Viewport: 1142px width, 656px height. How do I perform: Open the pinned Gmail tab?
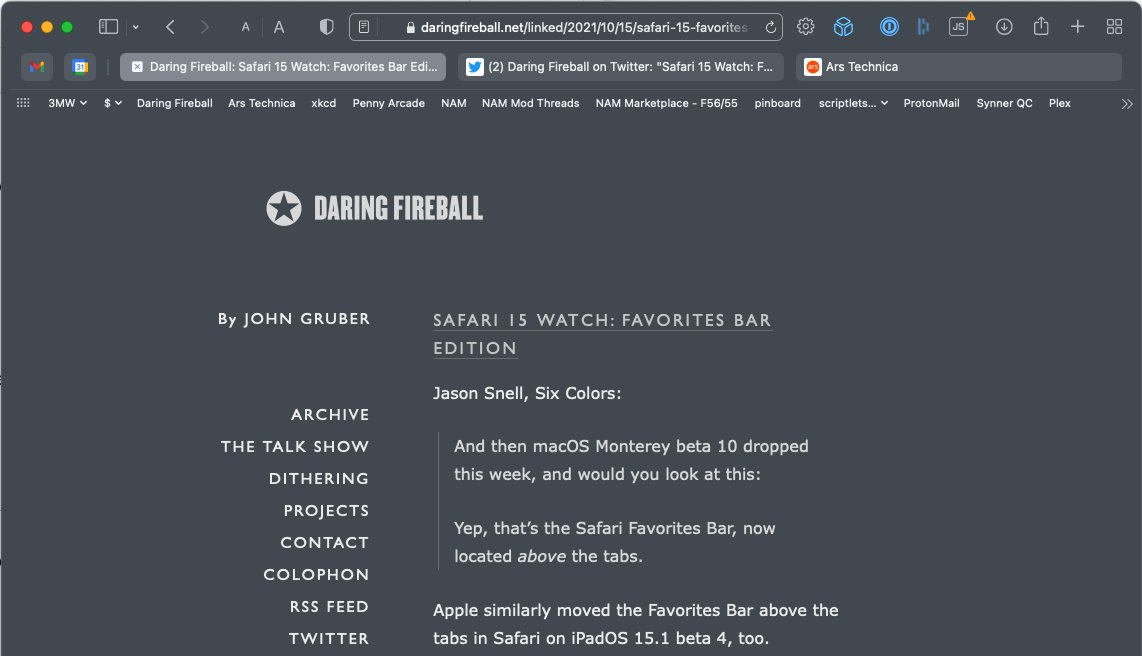(x=36, y=67)
